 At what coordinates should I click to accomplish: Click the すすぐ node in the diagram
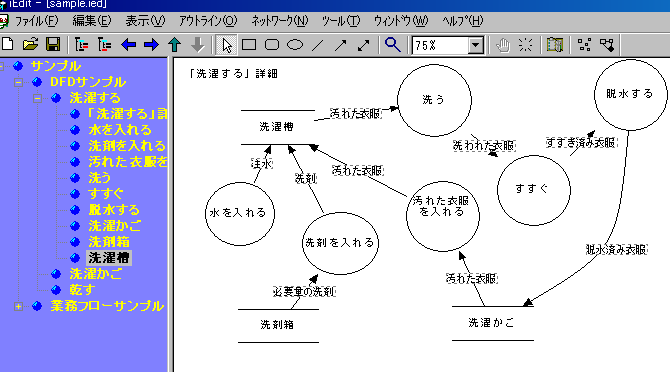(534, 190)
